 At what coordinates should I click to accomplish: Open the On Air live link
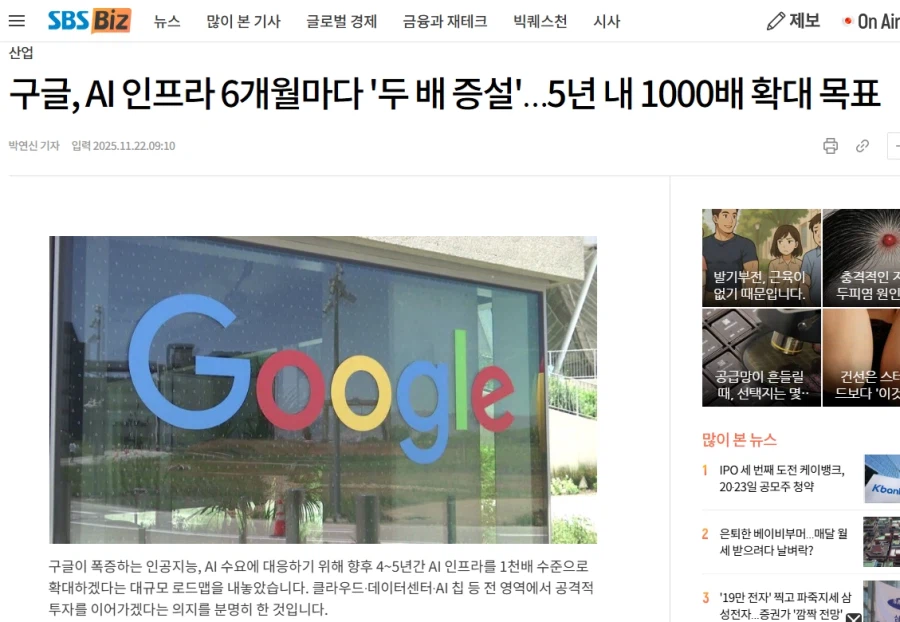(x=871, y=21)
